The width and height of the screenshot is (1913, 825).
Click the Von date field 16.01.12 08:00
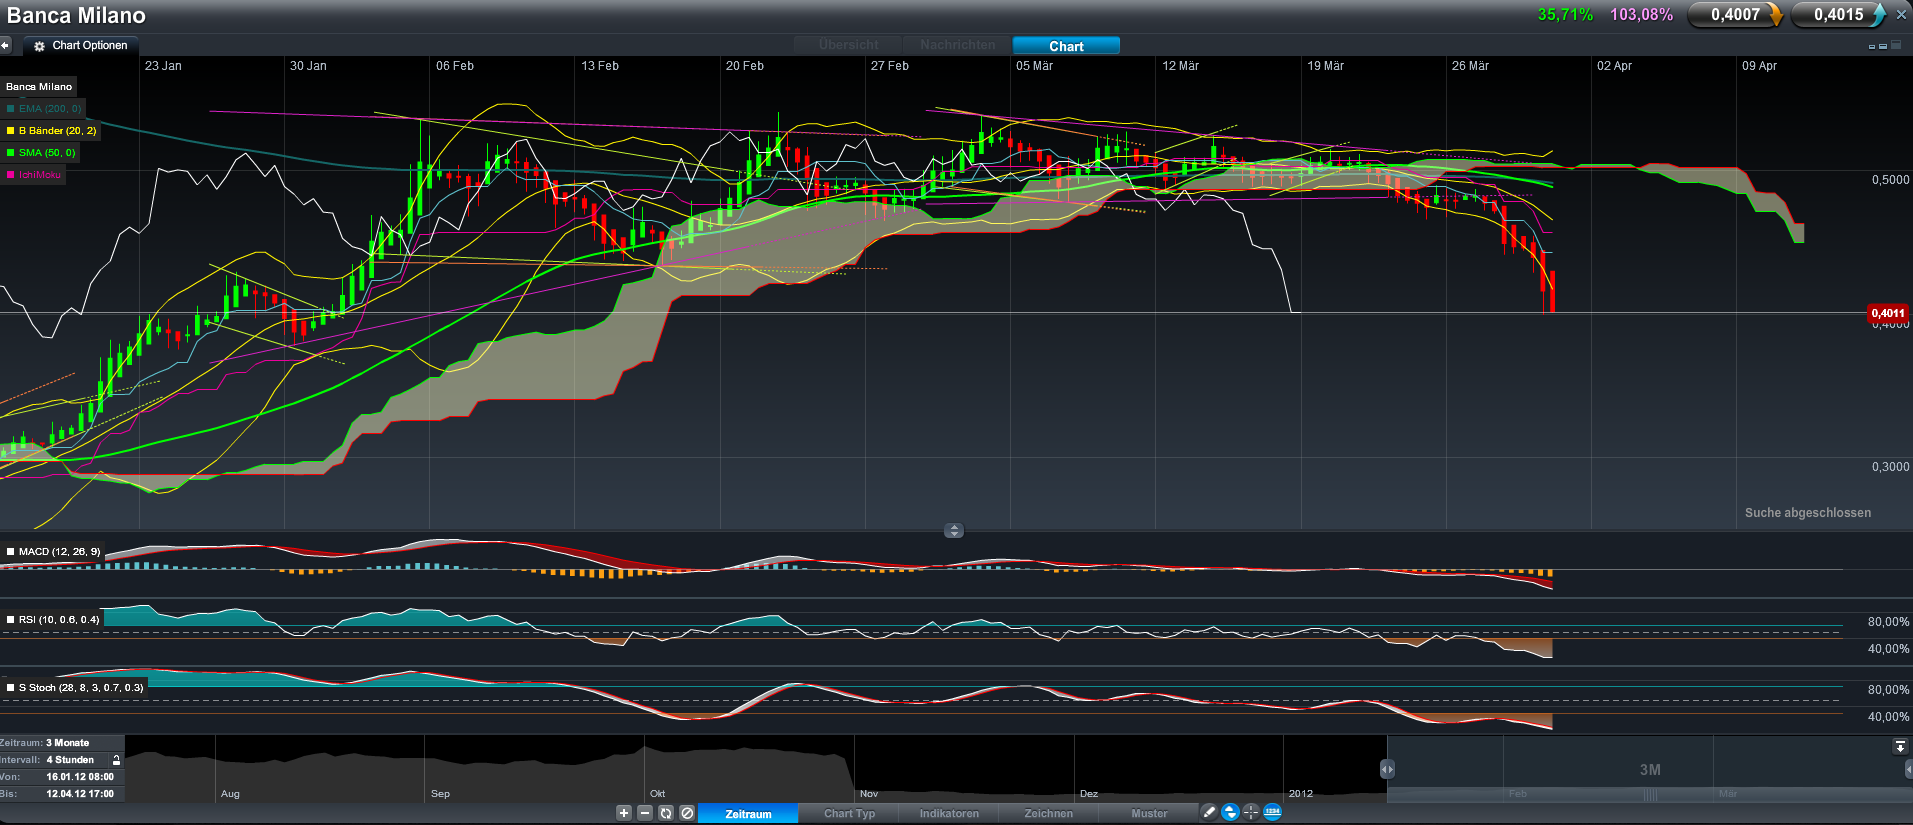click(x=60, y=777)
